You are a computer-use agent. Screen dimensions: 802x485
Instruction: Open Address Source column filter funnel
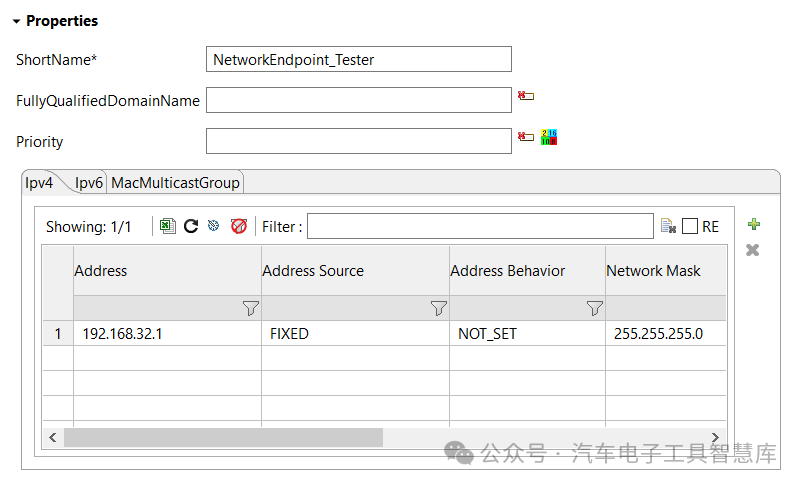coord(439,308)
